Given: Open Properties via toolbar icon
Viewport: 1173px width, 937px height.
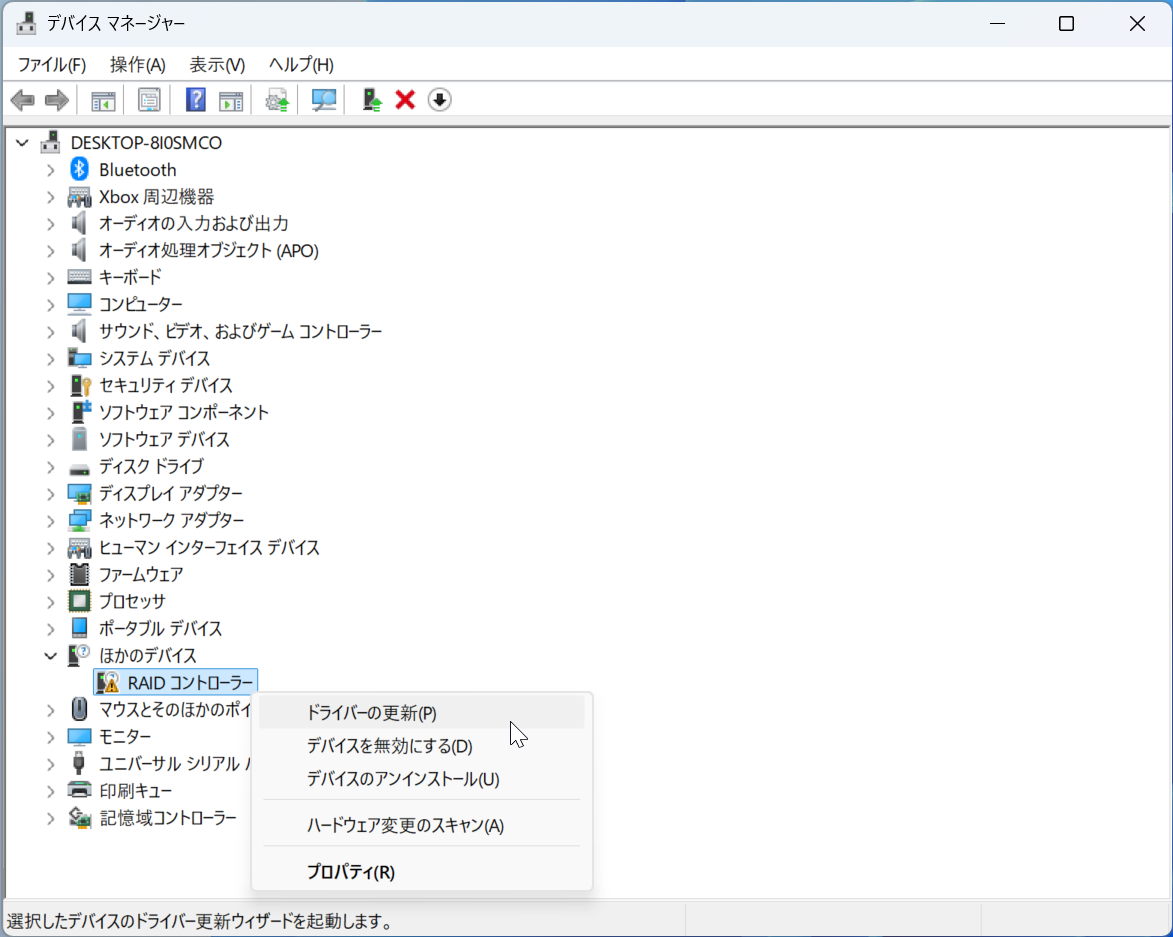Looking at the screenshot, I should pyautogui.click(x=149, y=99).
